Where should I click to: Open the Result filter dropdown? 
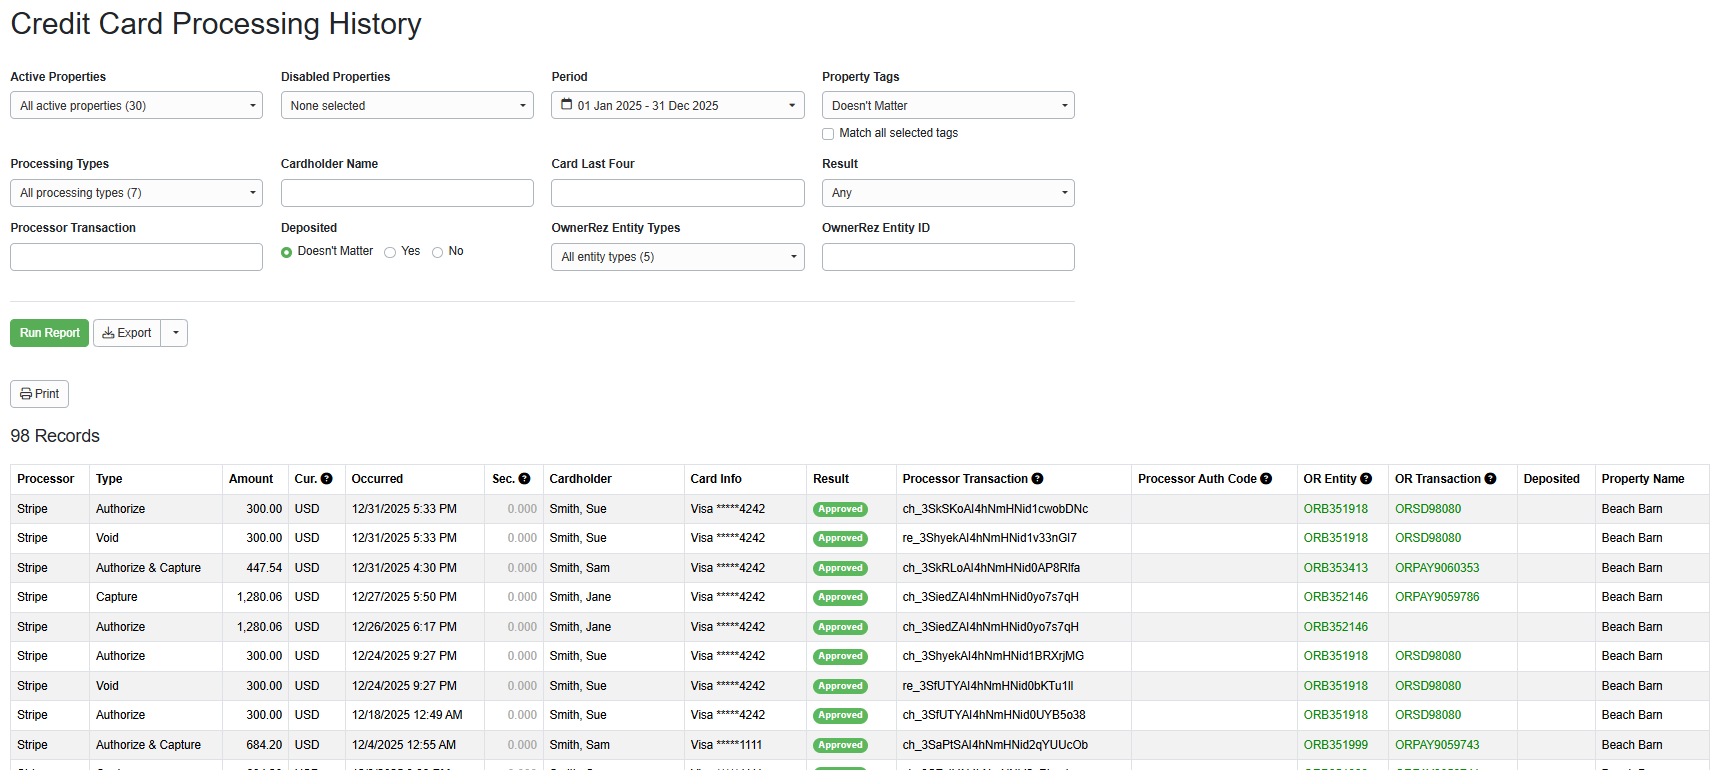(x=948, y=193)
